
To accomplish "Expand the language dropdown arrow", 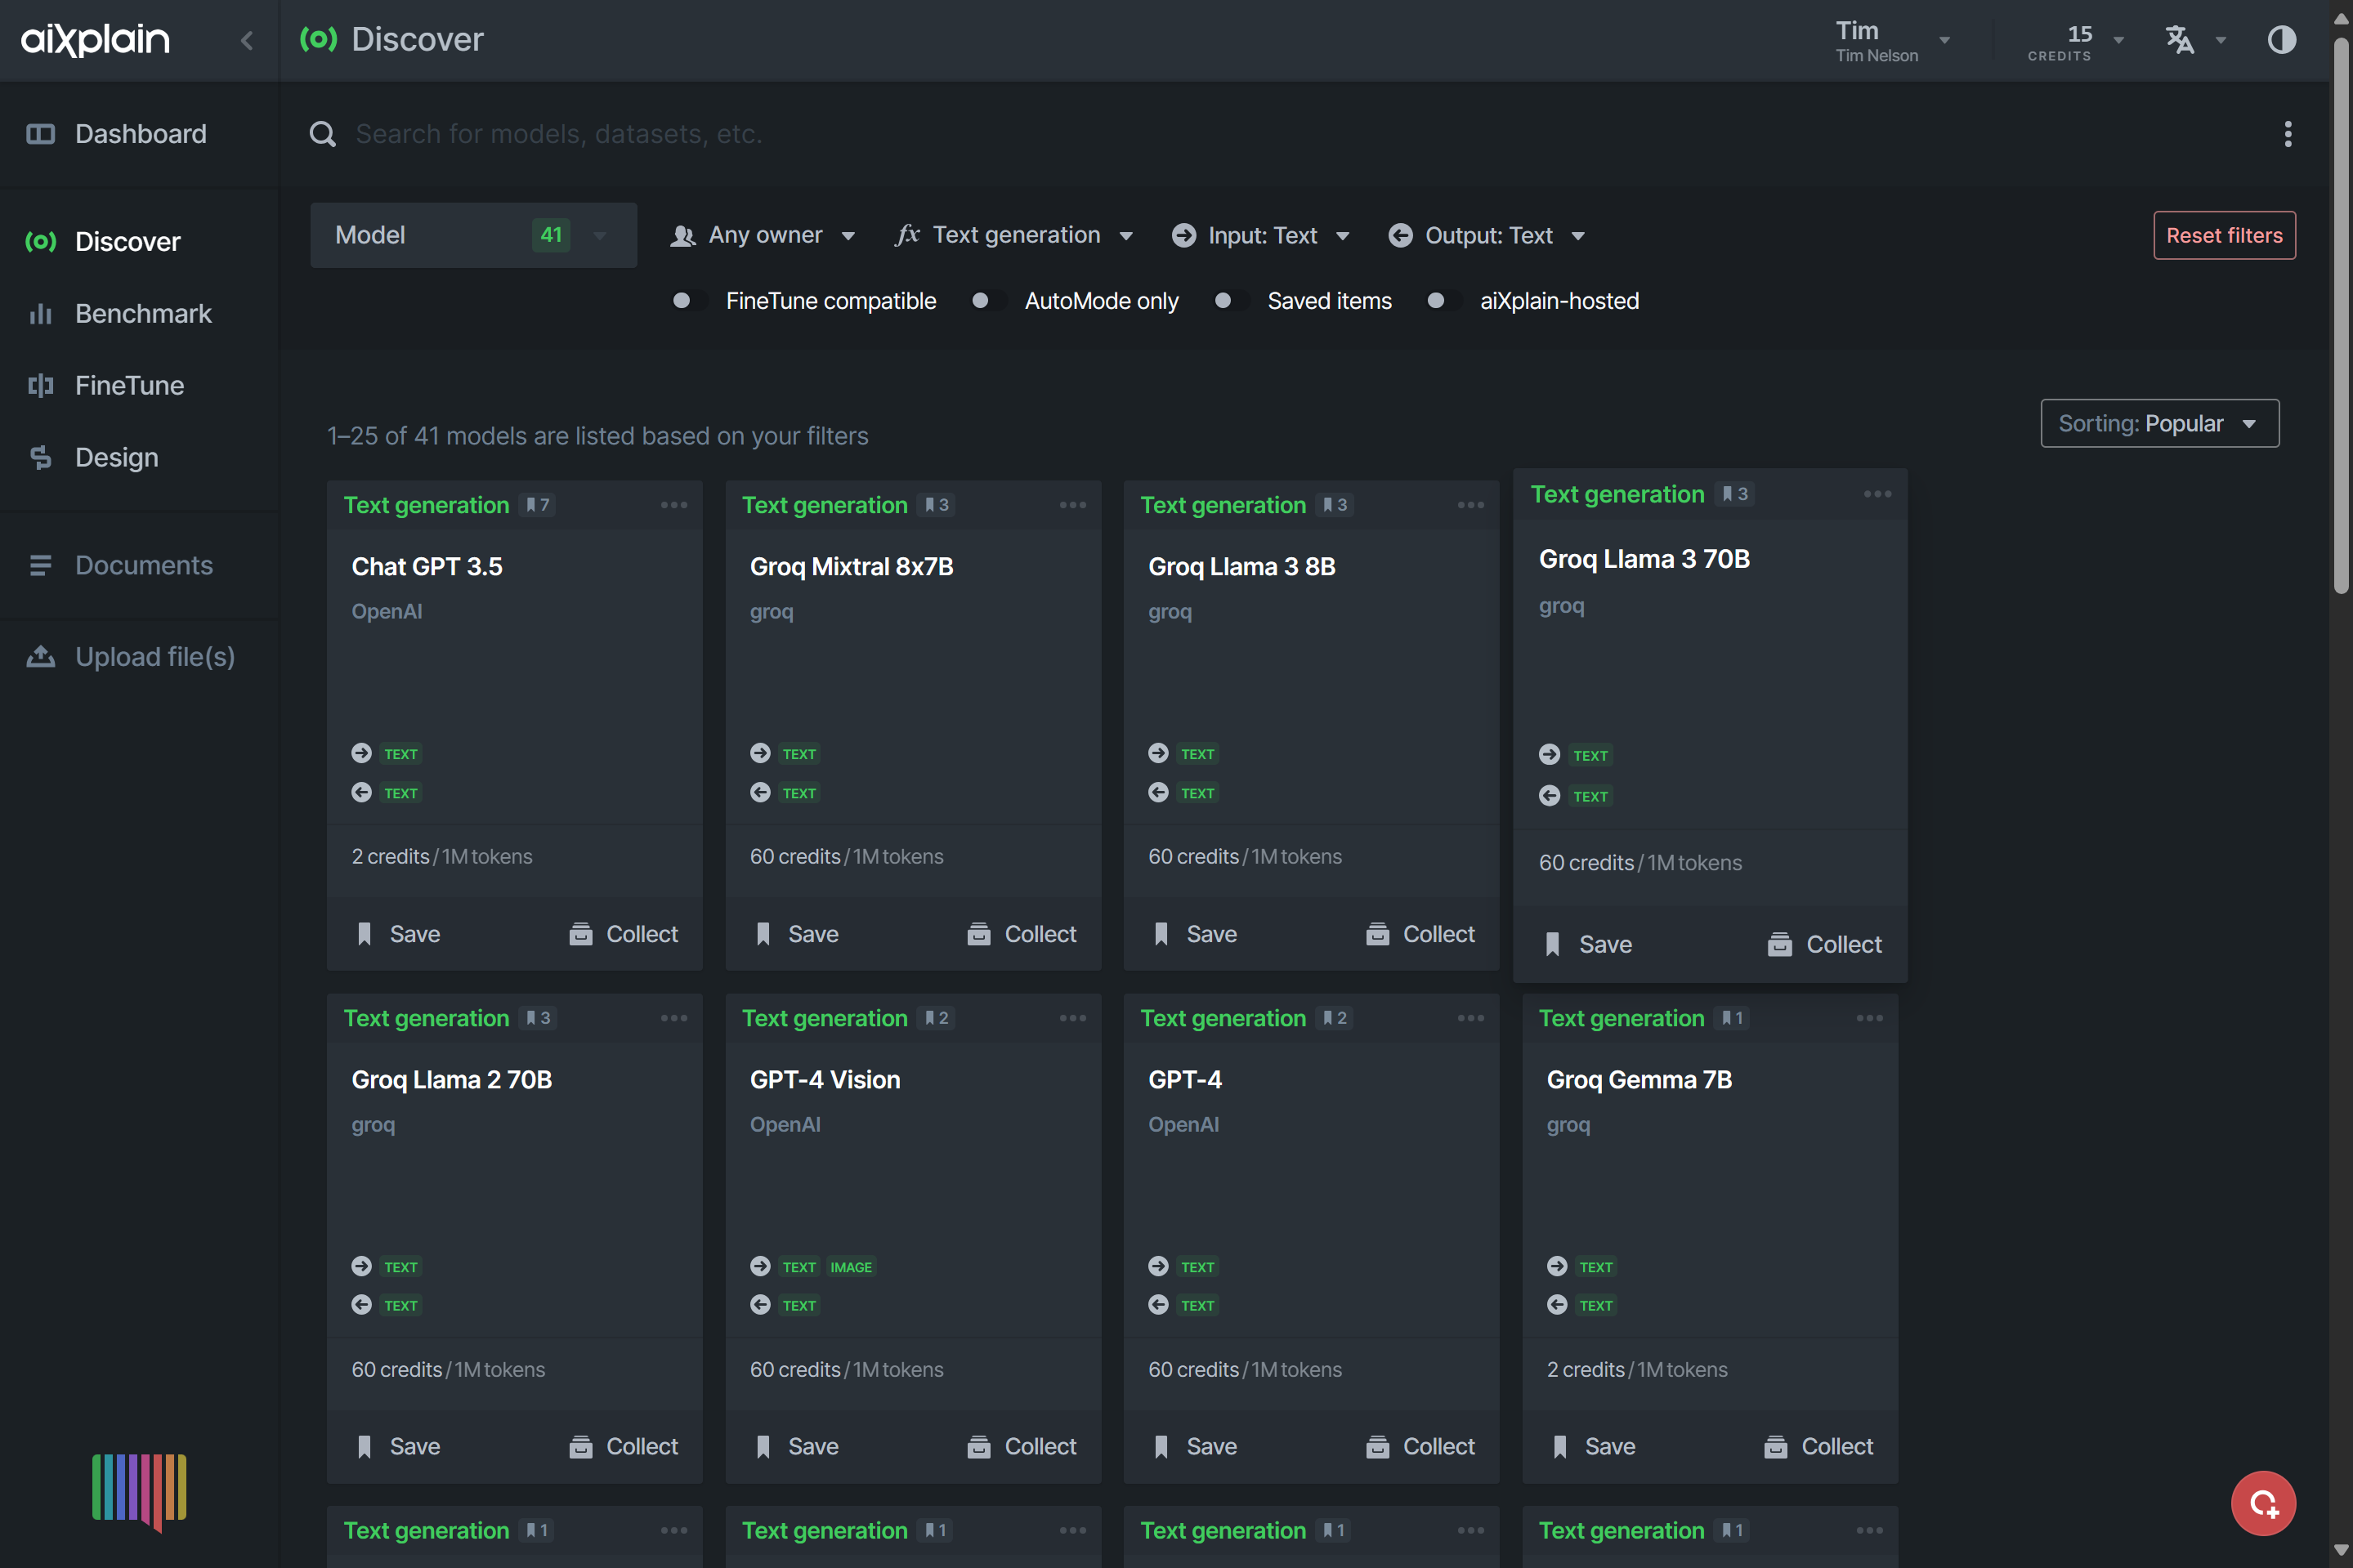I will (x=2221, y=41).
